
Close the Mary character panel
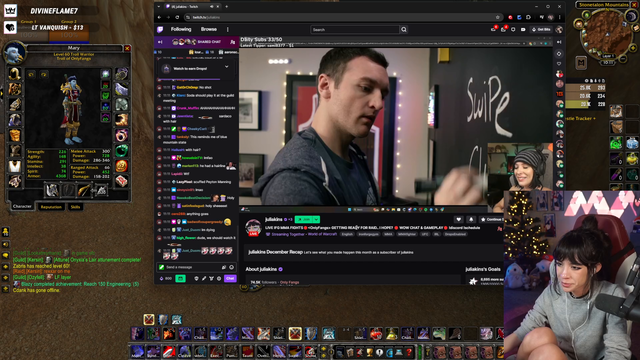point(127,48)
